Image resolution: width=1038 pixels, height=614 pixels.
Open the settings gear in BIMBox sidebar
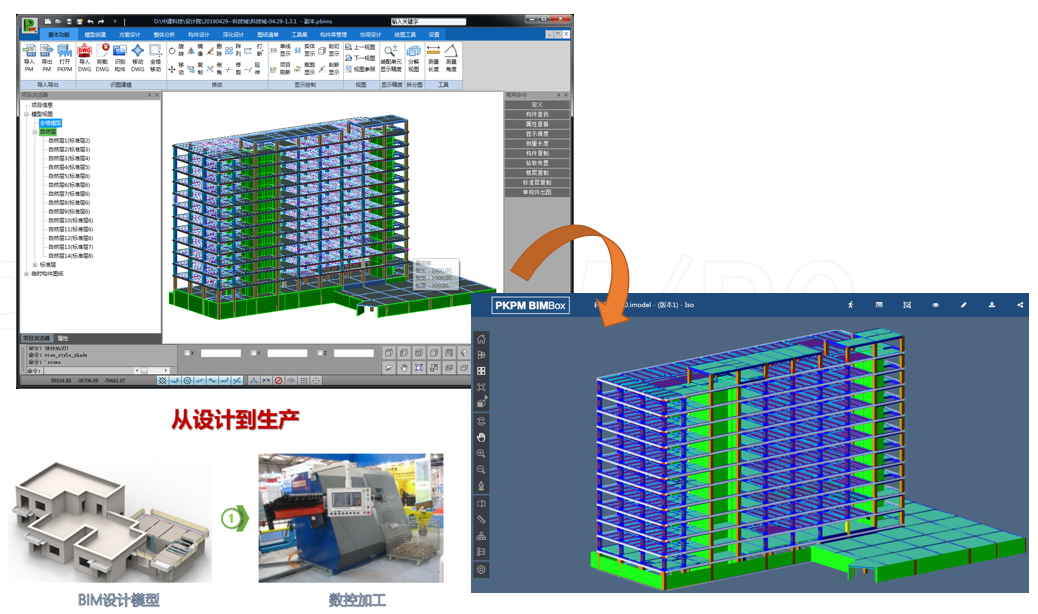482,569
